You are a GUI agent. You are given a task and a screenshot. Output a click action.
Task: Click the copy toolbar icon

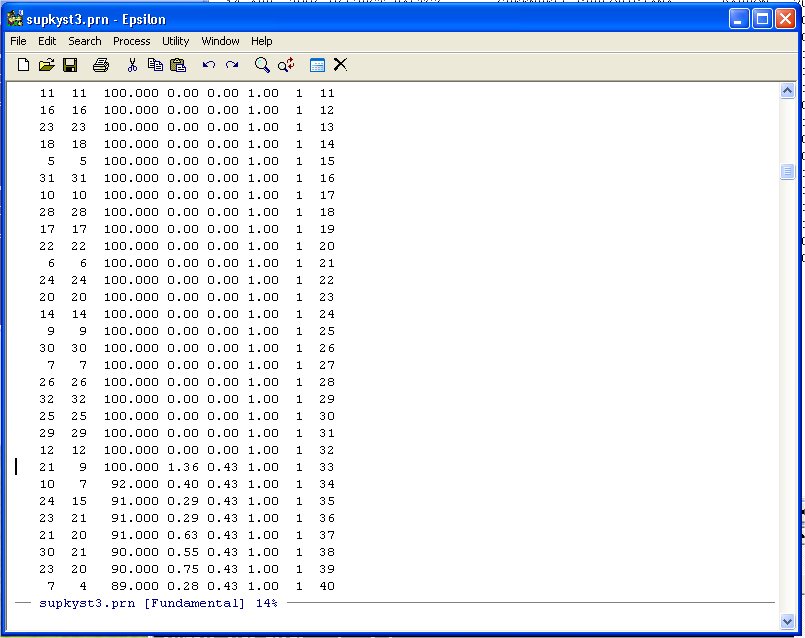[155, 65]
